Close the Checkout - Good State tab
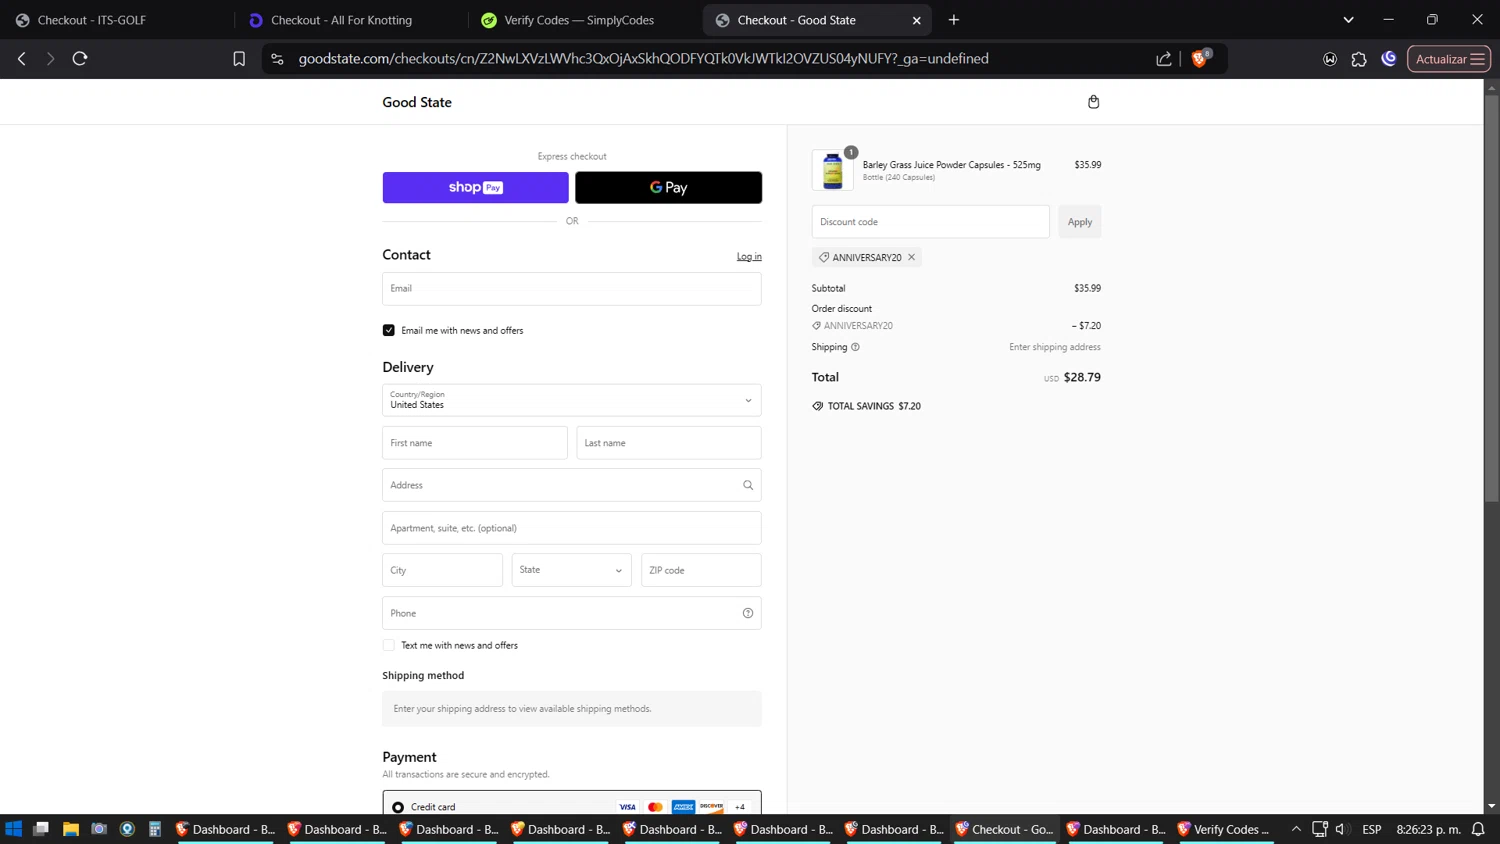The image size is (1500, 844). coord(916,20)
